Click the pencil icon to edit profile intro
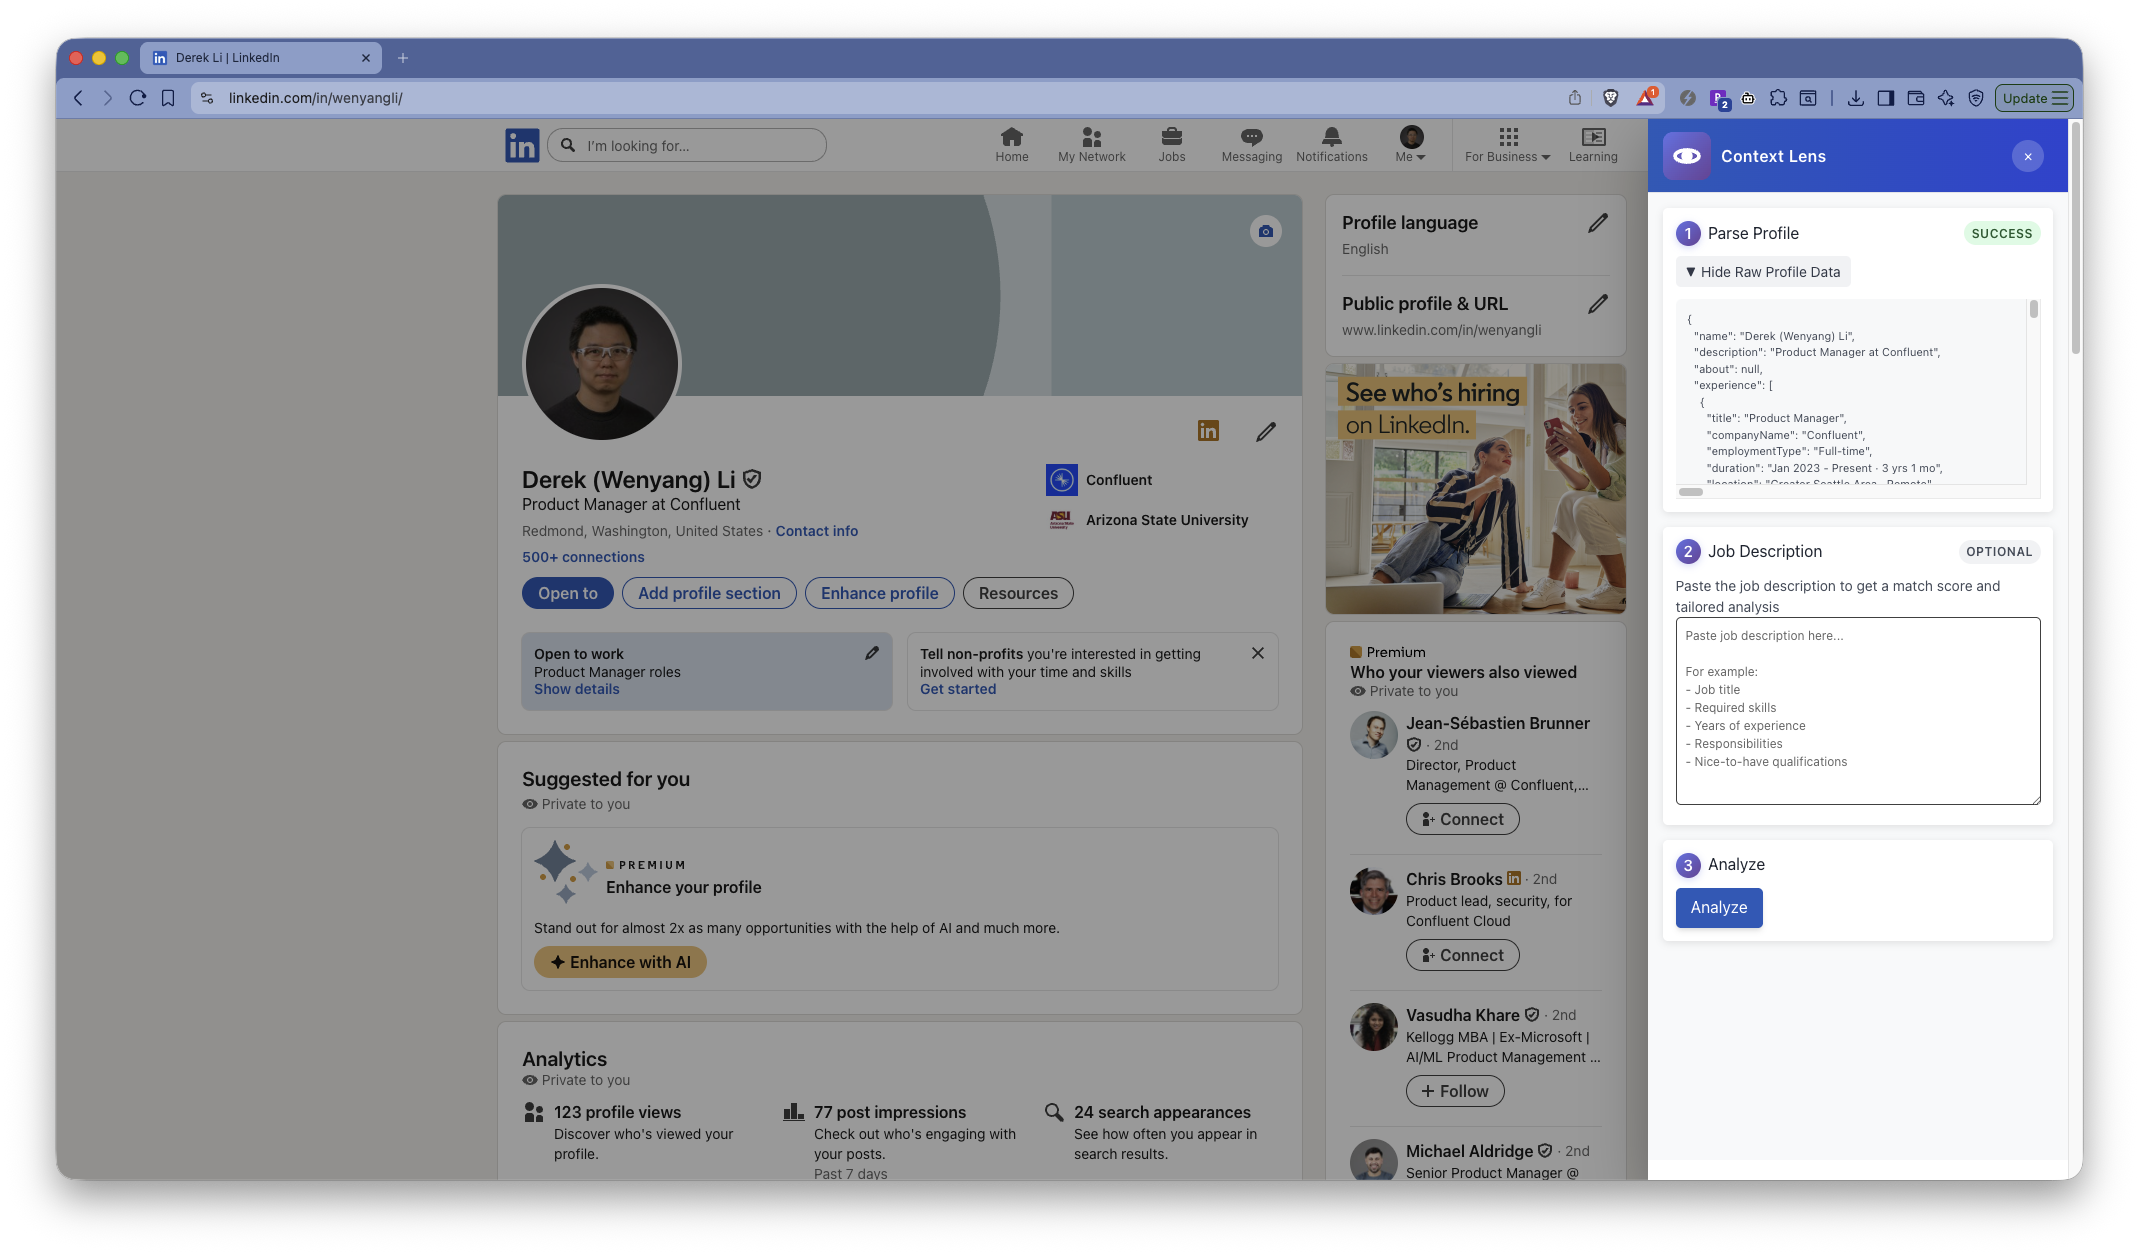This screenshot has height=1254, width=2139. click(x=1265, y=431)
